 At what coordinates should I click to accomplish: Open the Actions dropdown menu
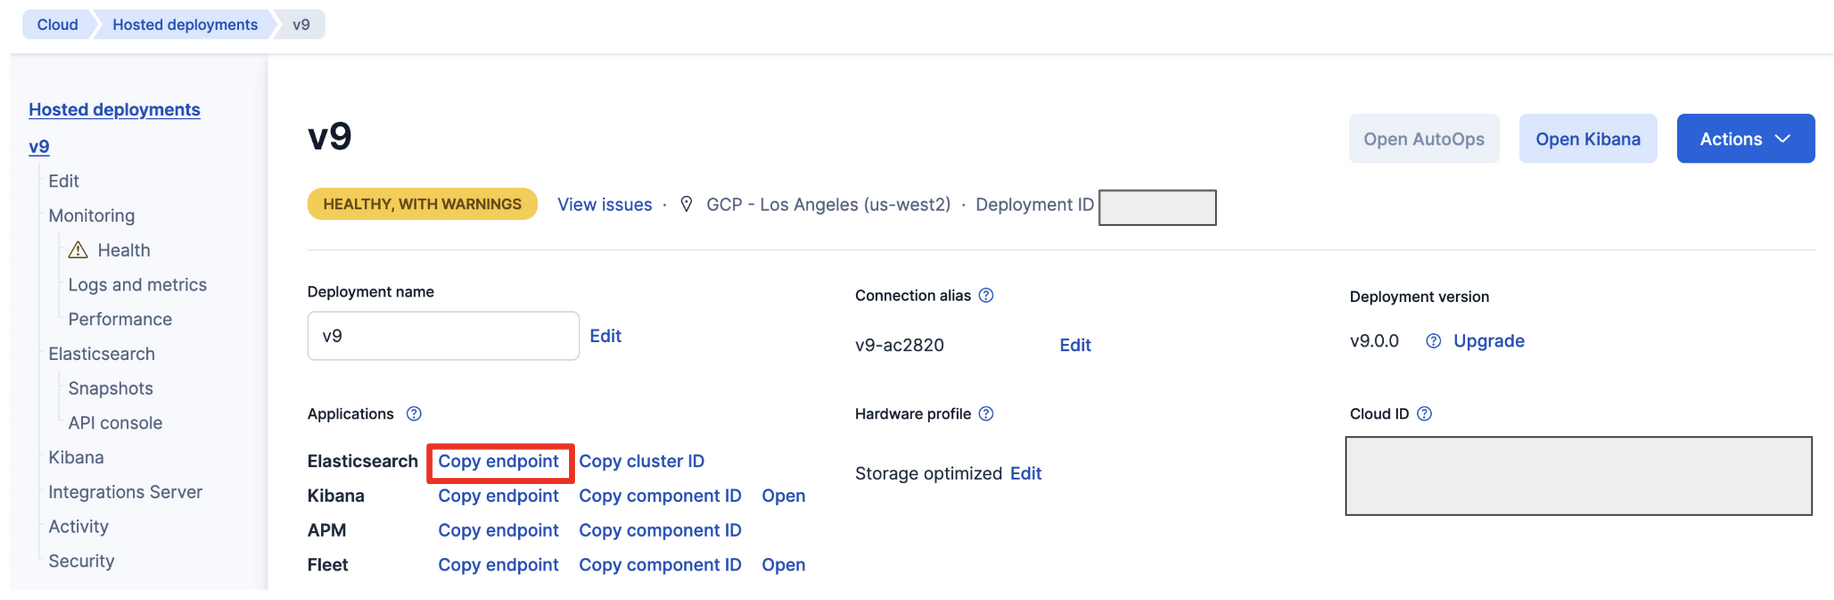click(x=1745, y=139)
